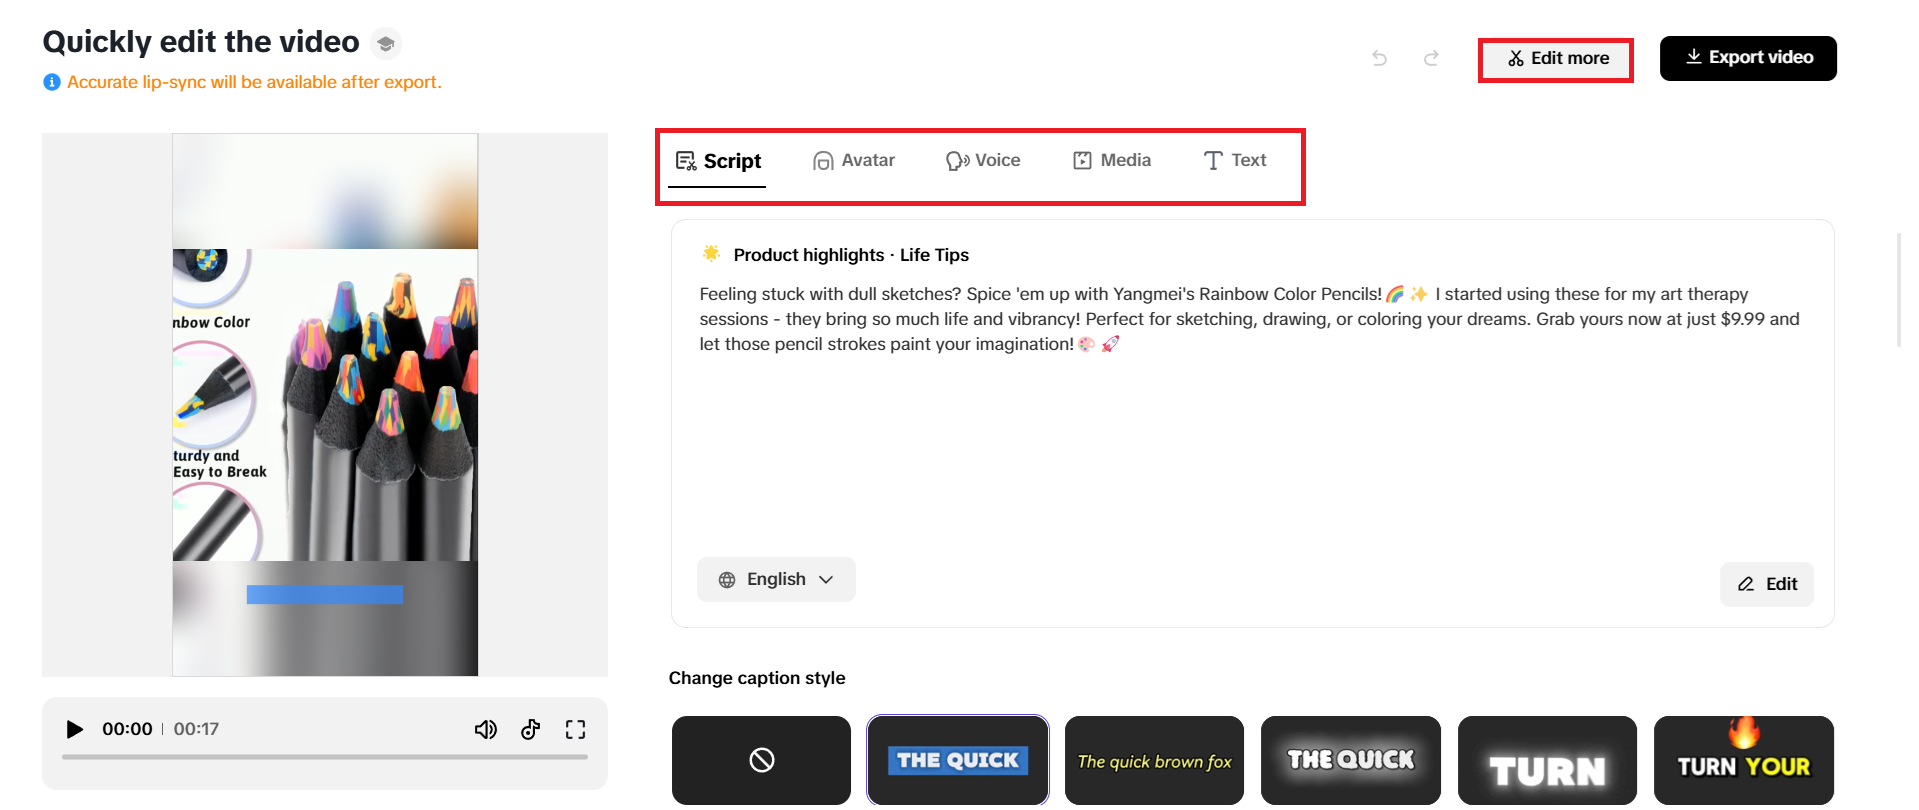
Task: Choose the blue THE QUICK caption style
Action: click(958, 760)
